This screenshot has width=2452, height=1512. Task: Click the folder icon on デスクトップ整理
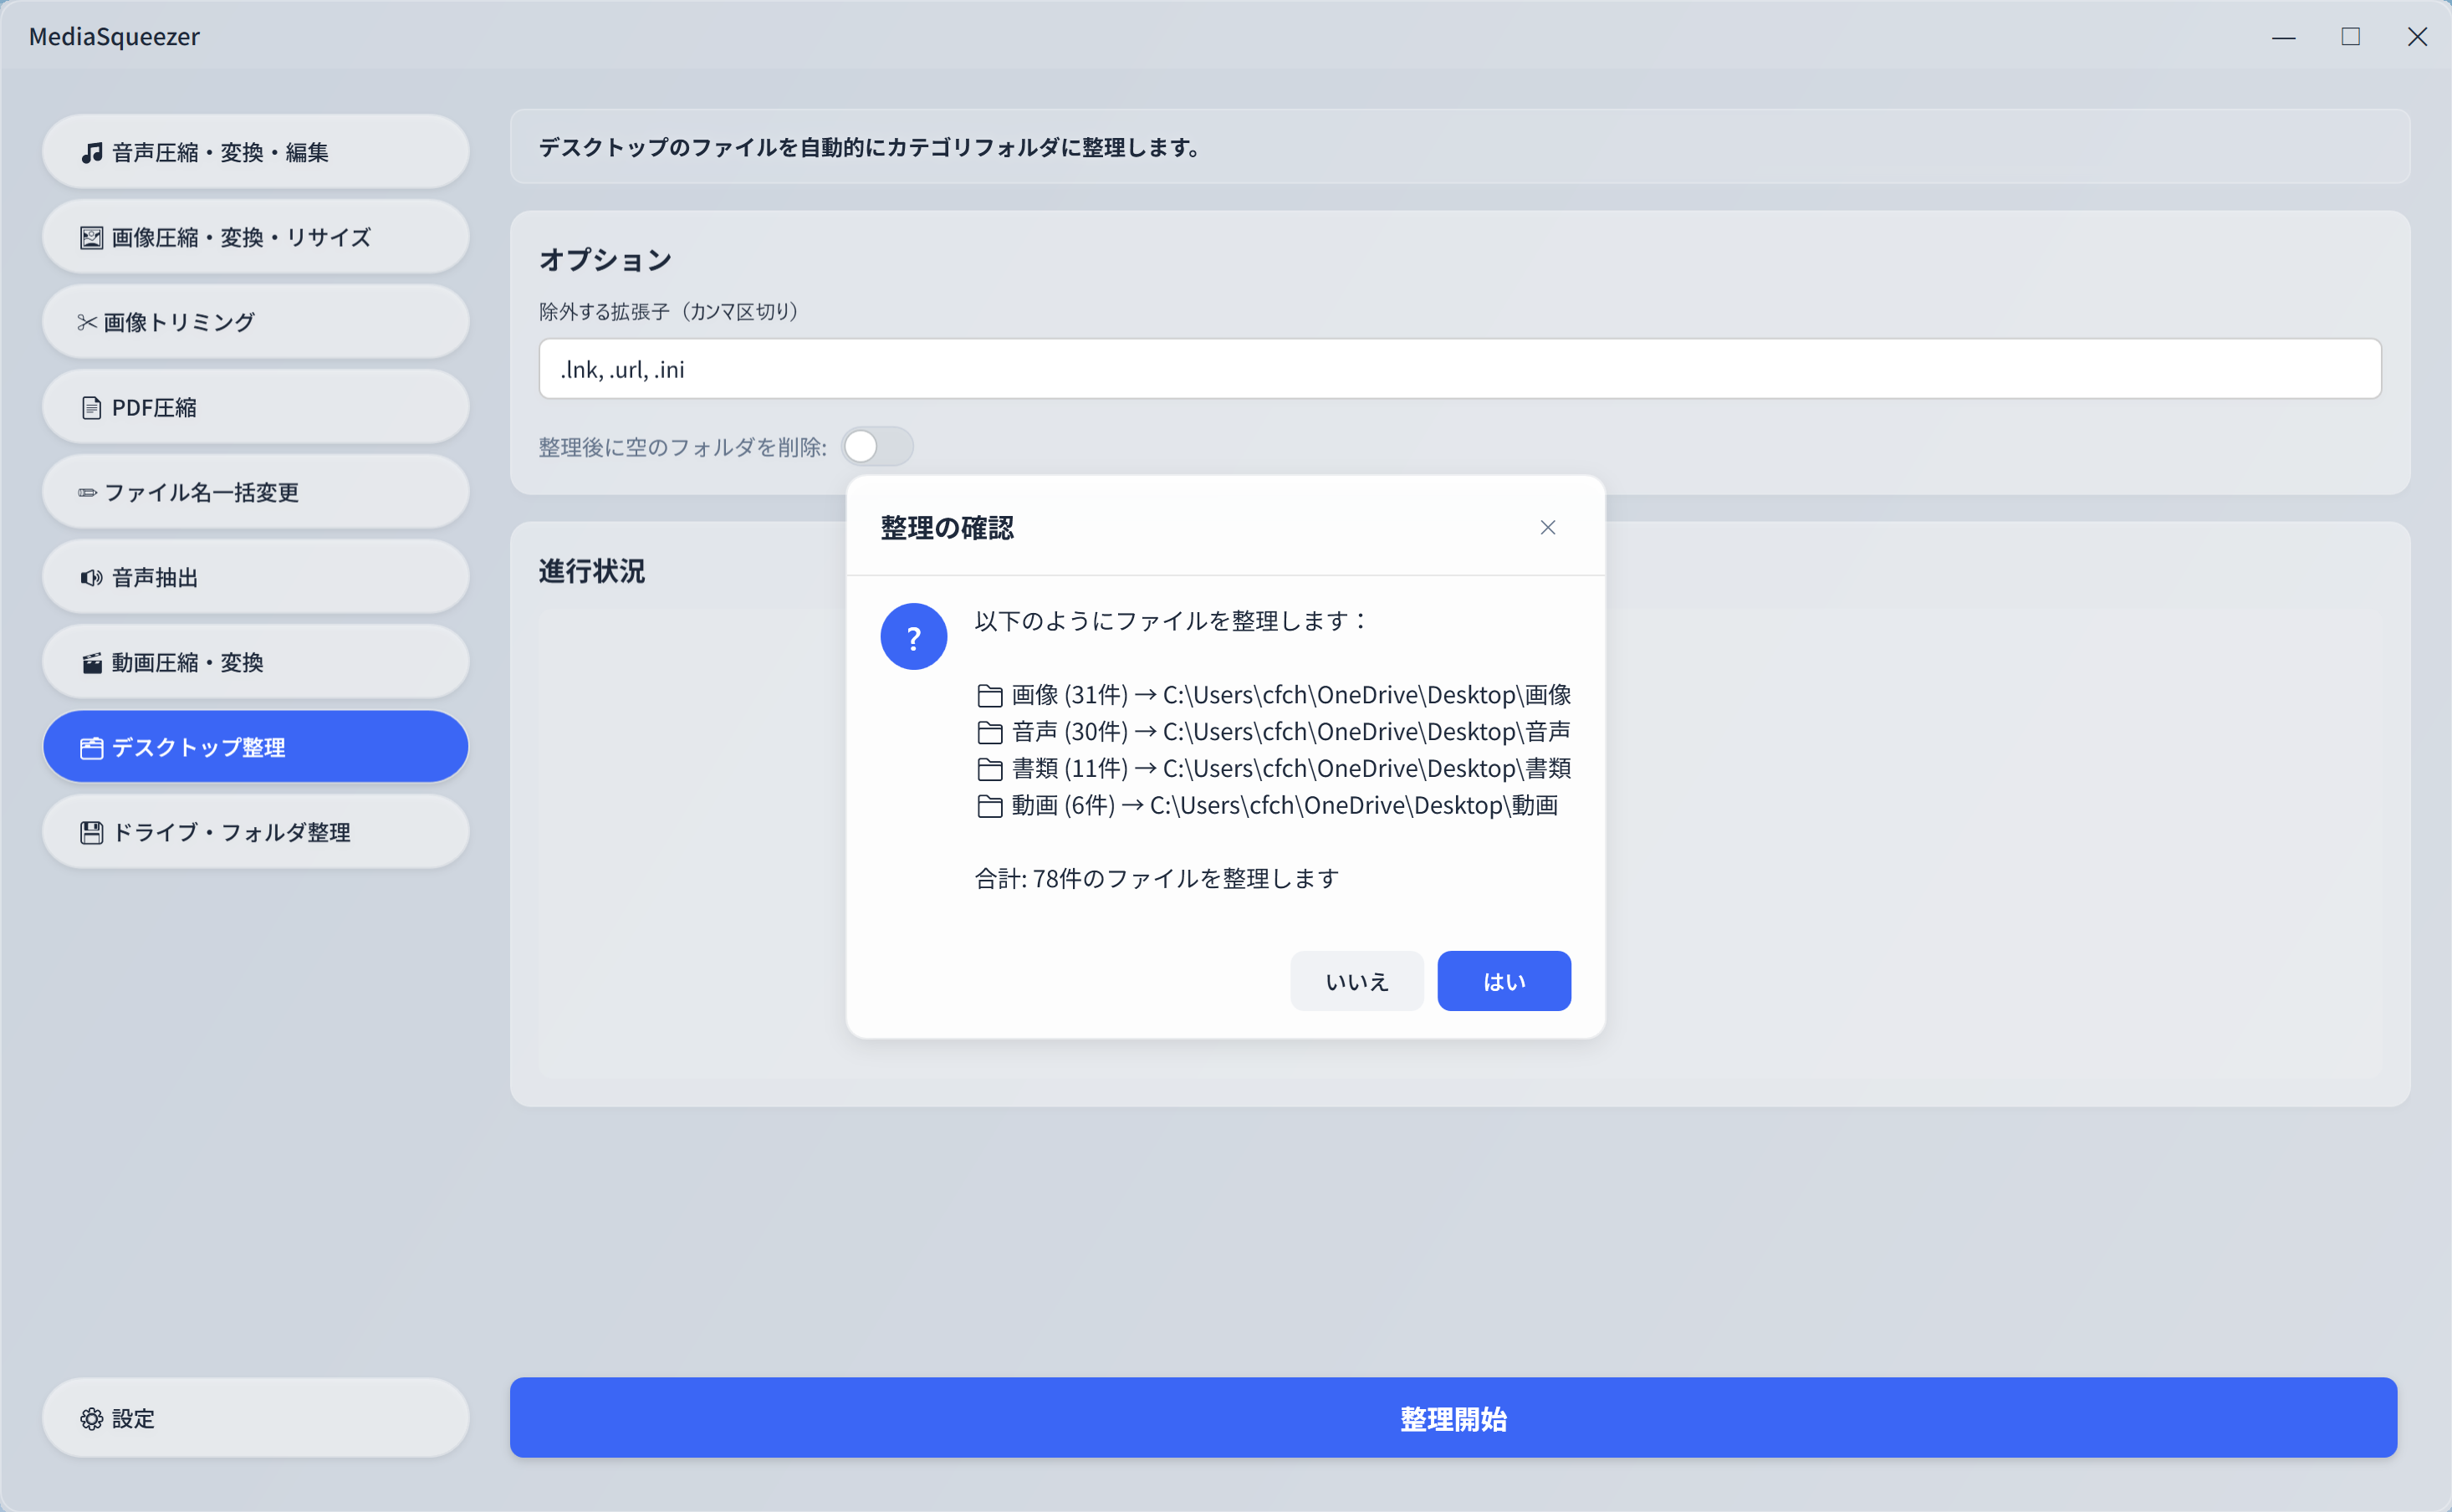[90, 746]
